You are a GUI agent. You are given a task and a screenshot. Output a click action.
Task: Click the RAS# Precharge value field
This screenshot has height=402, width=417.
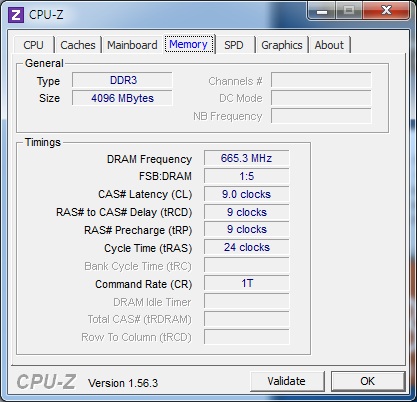(247, 229)
